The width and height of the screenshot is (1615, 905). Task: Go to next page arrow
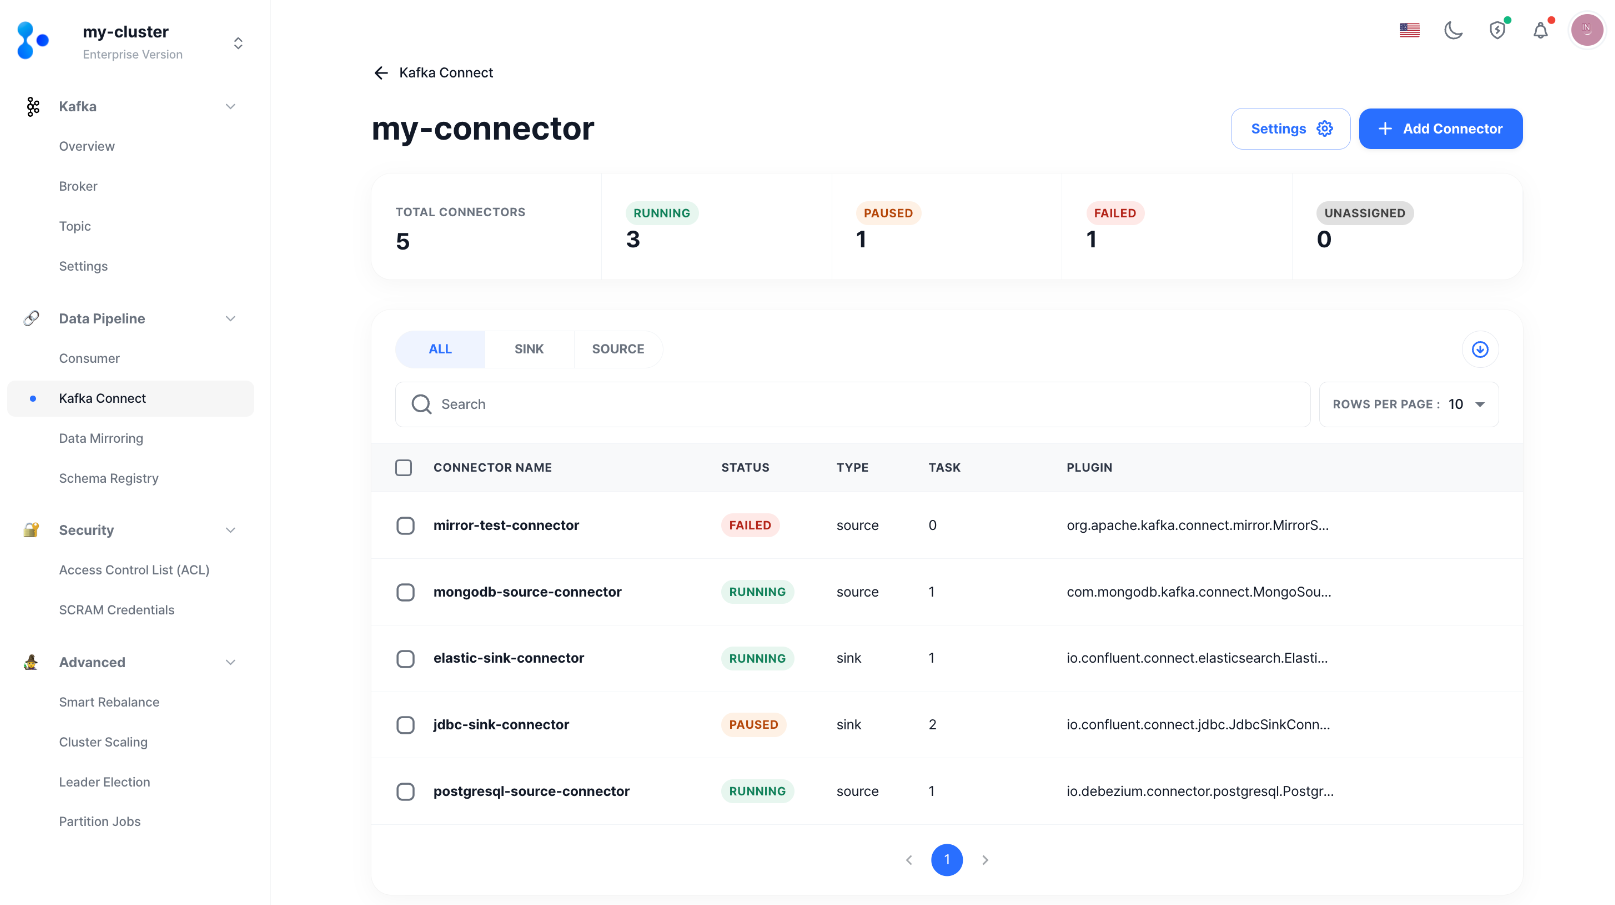pos(985,860)
